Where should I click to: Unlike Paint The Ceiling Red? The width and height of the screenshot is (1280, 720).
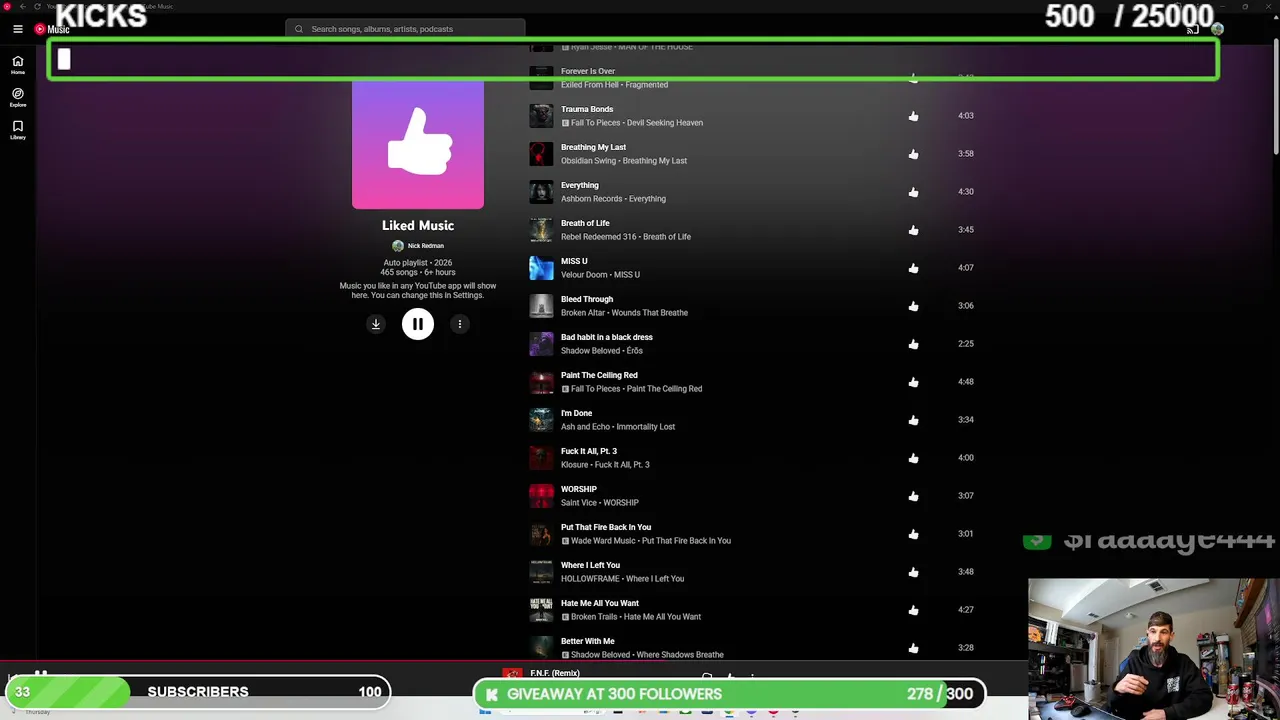pyautogui.click(x=913, y=382)
